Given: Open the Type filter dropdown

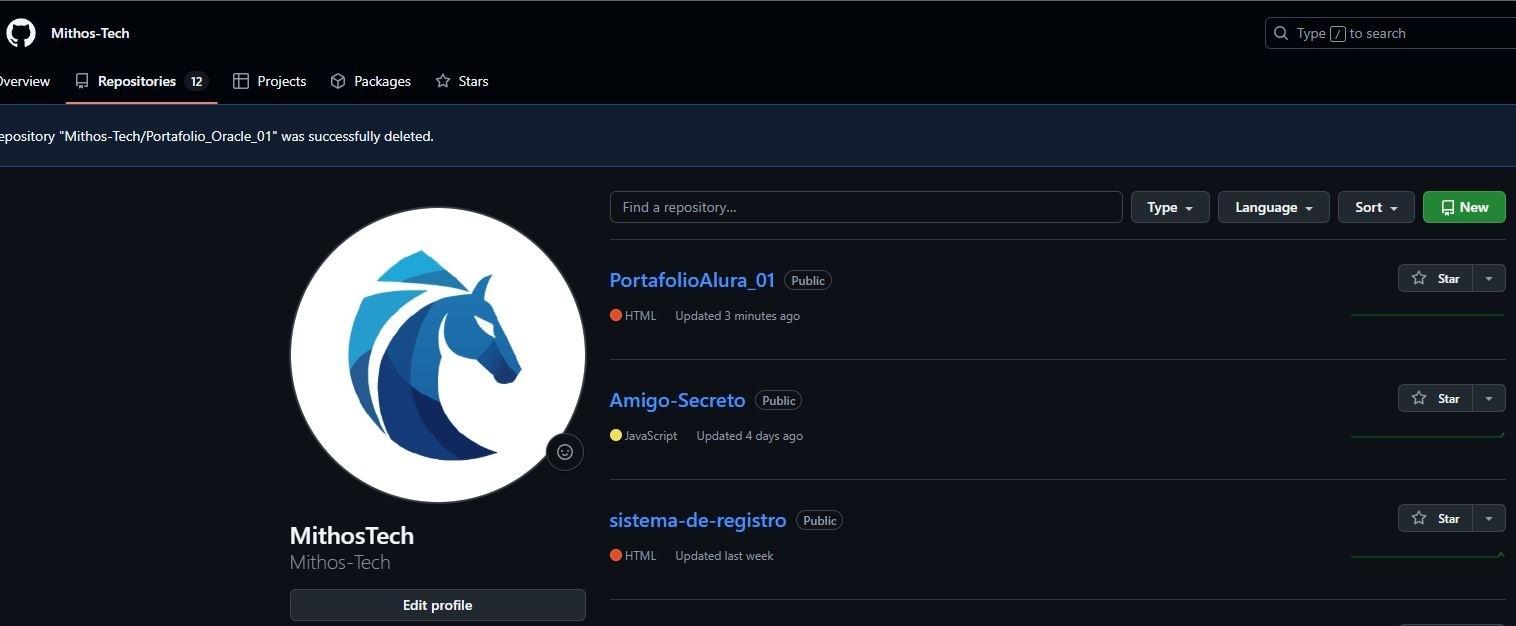Looking at the screenshot, I should point(1170,207).
